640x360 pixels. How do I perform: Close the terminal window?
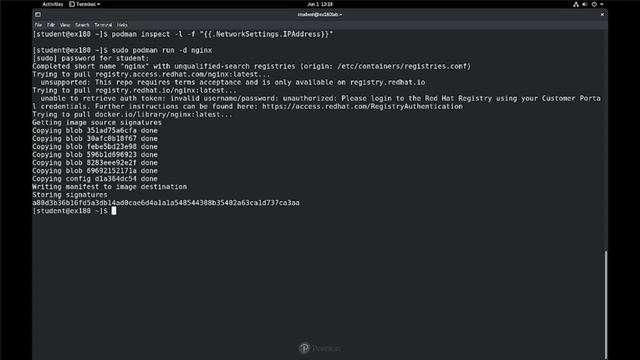602,15
